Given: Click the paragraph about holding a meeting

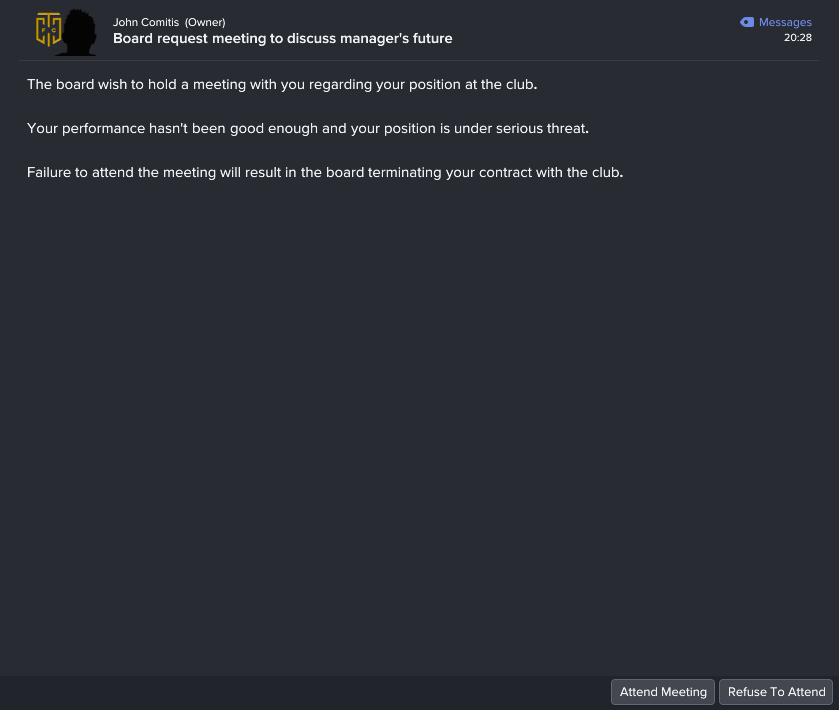Looking at the screenshot, I should click(282, 85).
